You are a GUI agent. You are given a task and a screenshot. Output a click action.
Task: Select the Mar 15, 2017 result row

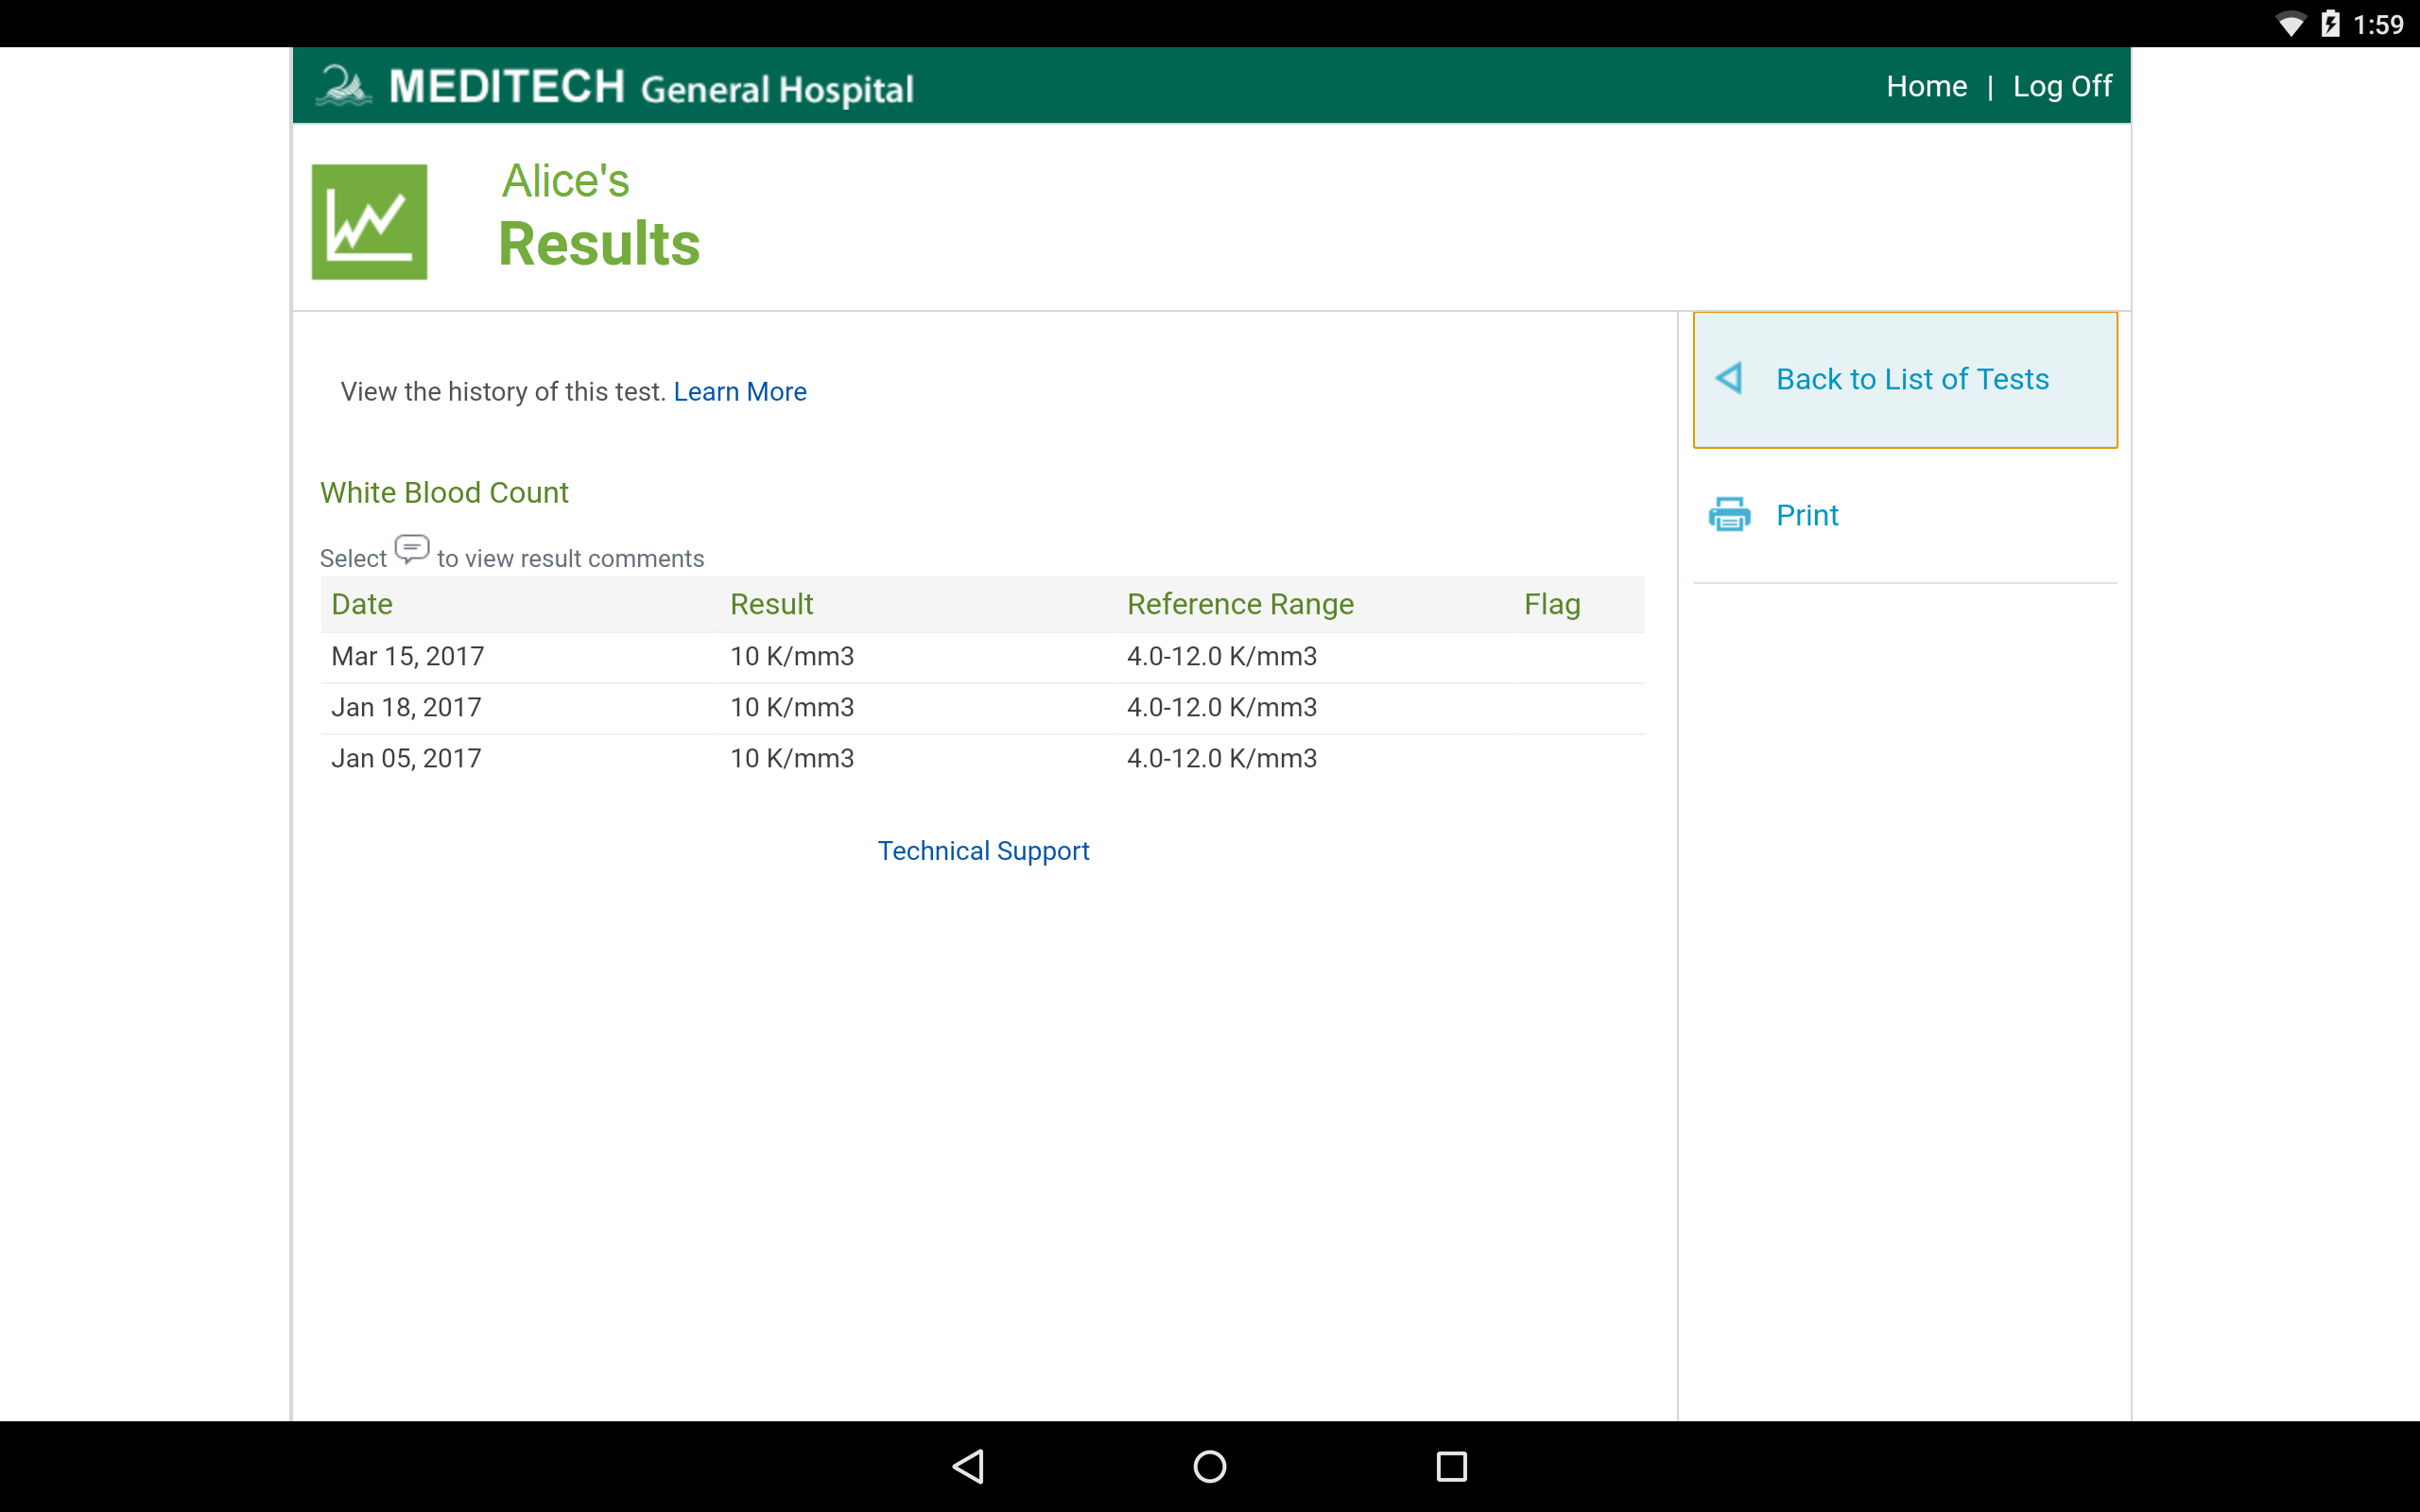coord(408,656)
